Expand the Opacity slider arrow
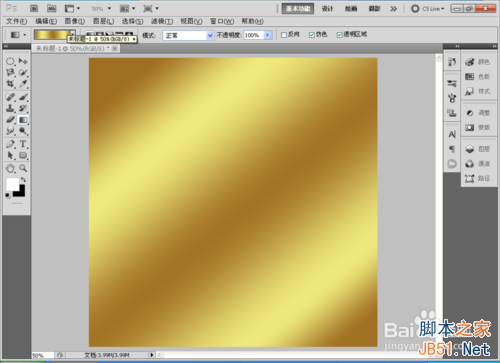 [268, 35]
